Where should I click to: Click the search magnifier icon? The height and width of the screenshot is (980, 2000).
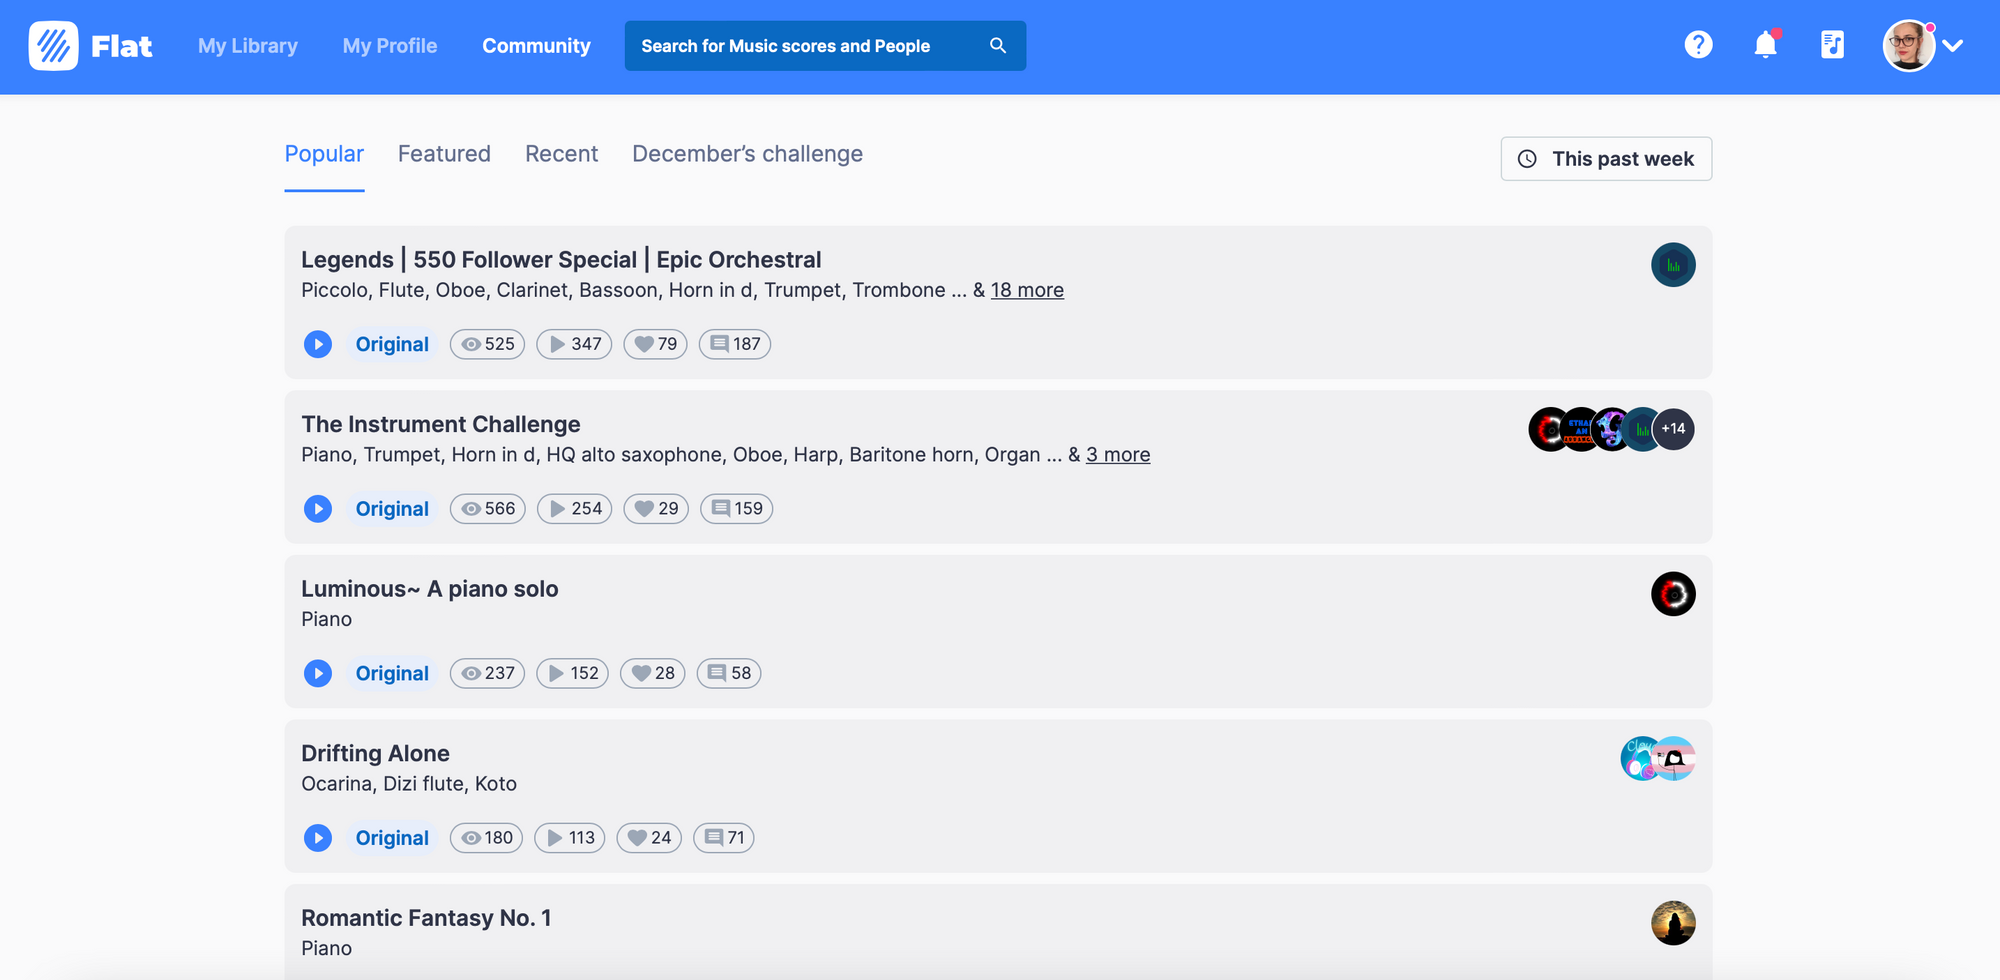(998, 46)
